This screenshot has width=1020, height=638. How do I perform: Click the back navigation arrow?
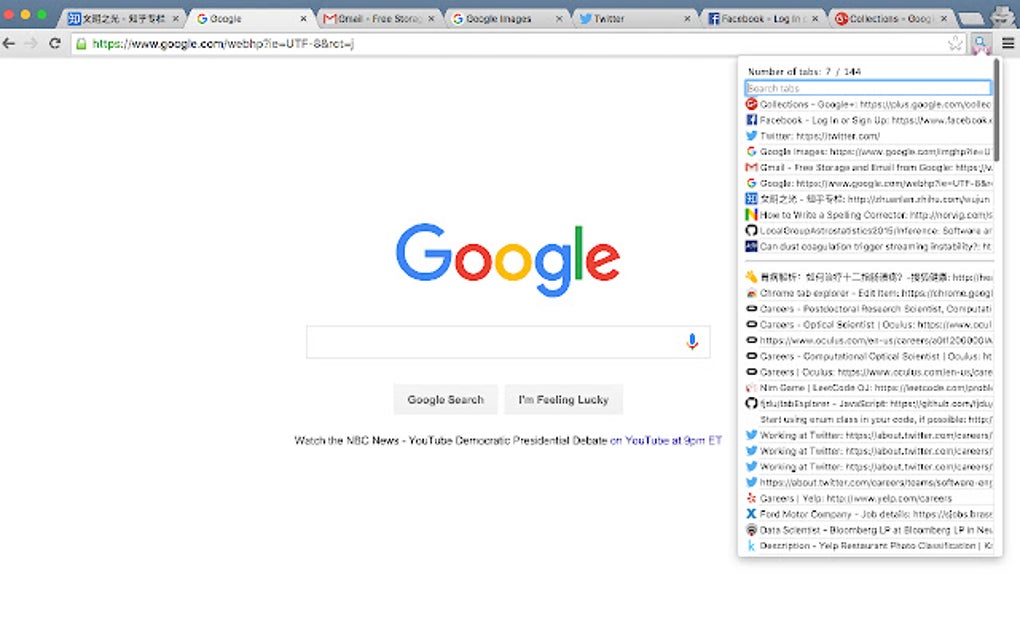11,44
